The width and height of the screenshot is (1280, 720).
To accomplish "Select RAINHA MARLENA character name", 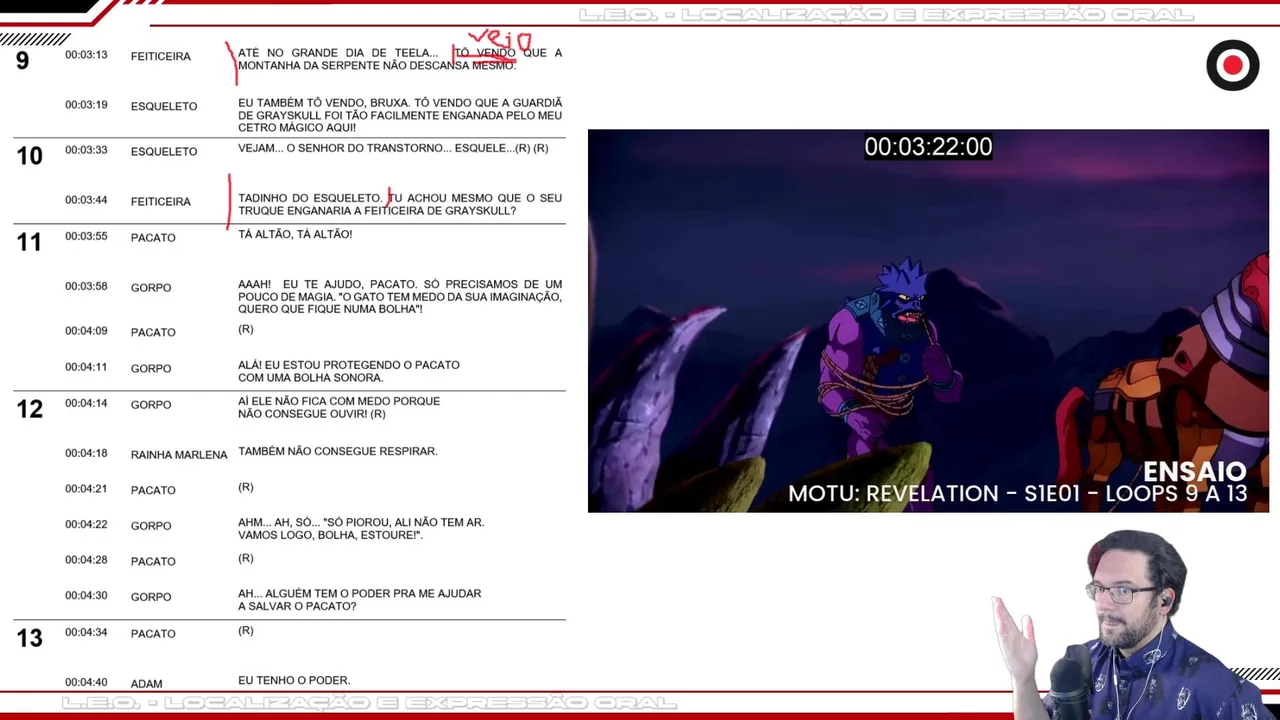I will click(179, 455).
